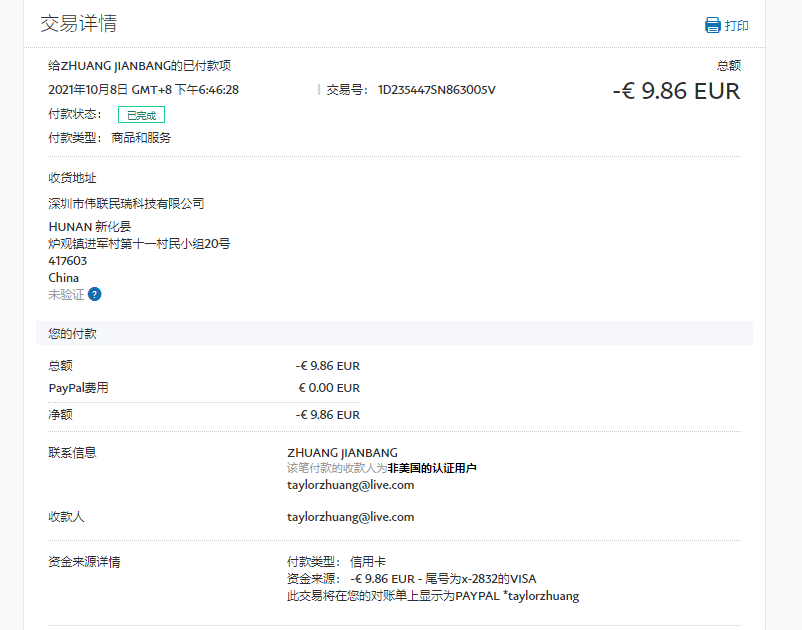Click the bold 非美国的认证用户 text
The image size is (802, 630).
pyautogui.click(x=432, y=468)
